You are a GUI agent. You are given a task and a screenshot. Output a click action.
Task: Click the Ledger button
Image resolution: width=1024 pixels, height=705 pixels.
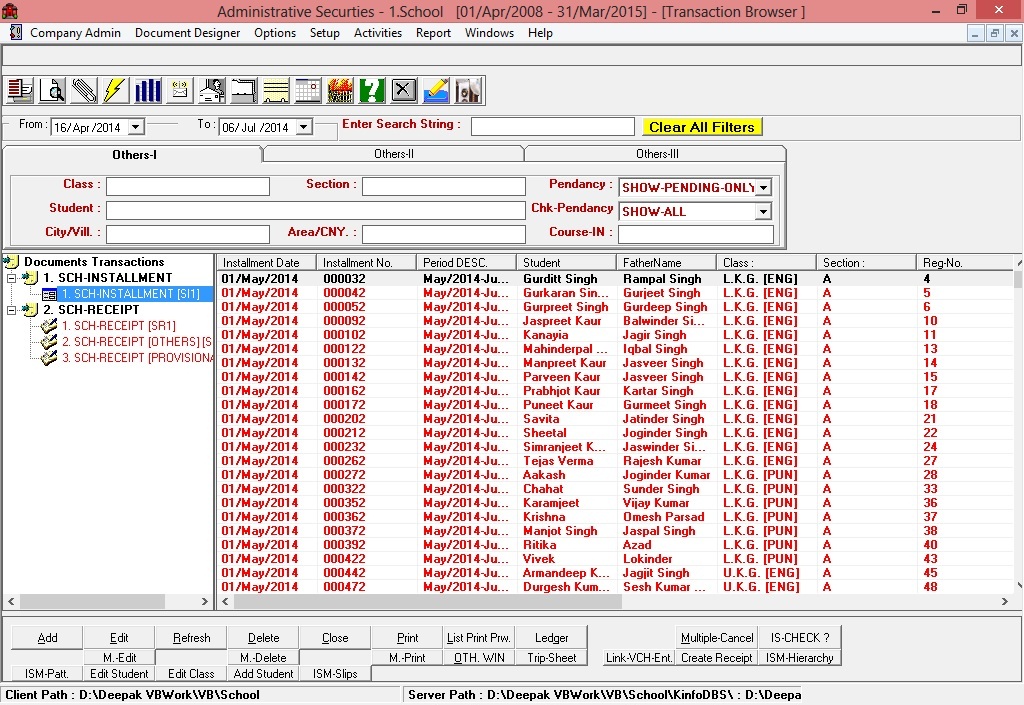pyautogui.click(x=552, y=638)
